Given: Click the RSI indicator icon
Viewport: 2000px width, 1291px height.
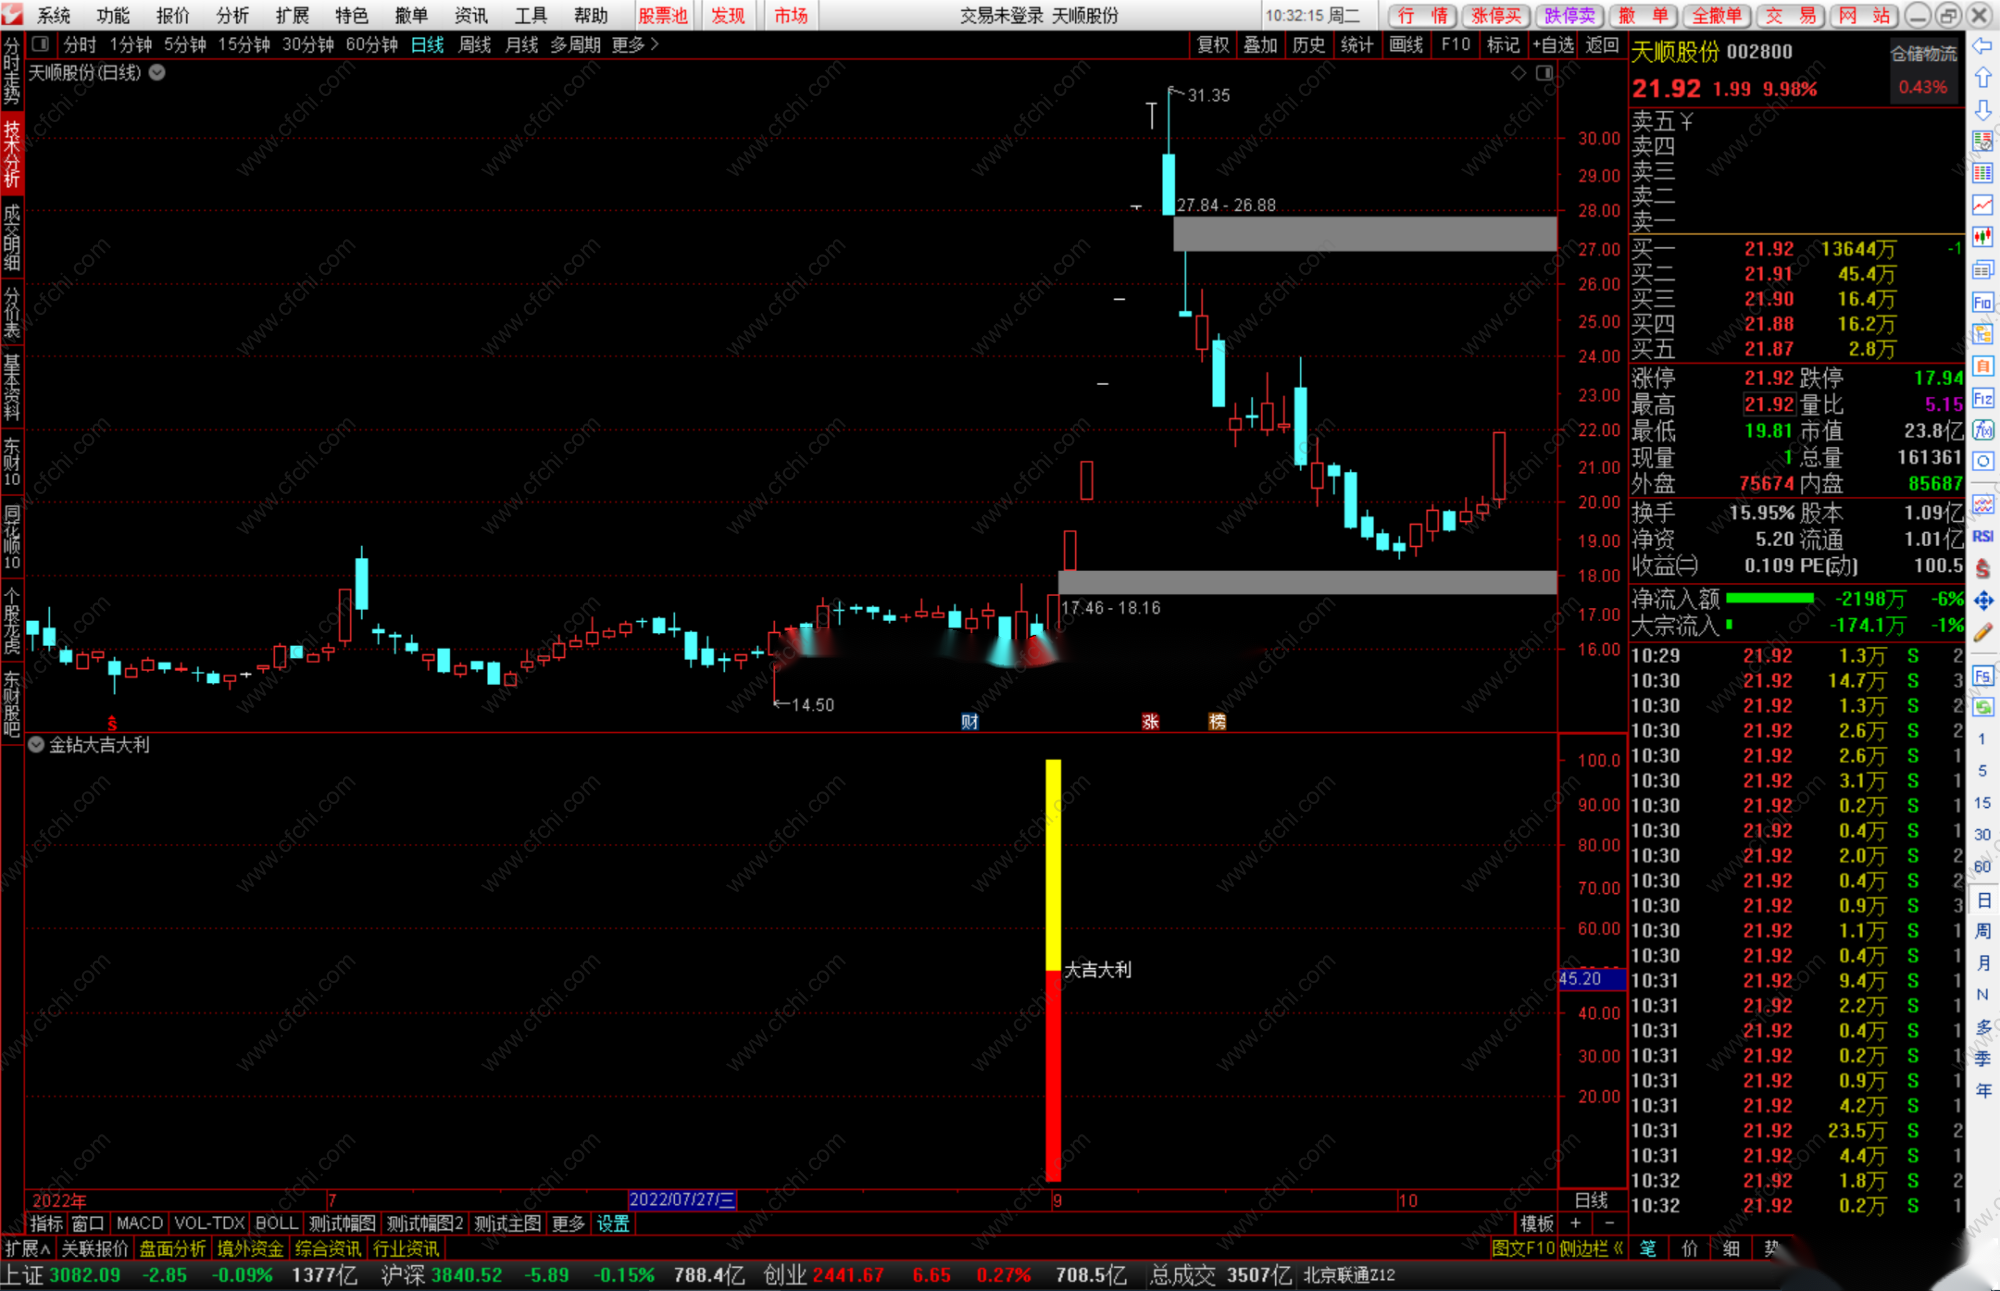Looking at the screenshot, I should 1982,537.
